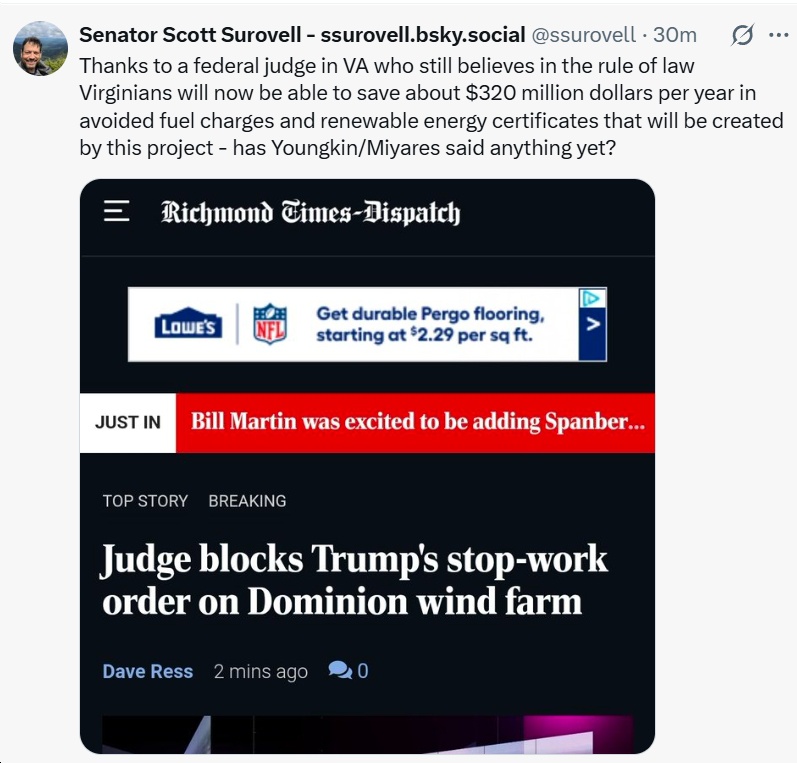
Task: Click the Pergo flooring ad text
Action: coord(430,324)
